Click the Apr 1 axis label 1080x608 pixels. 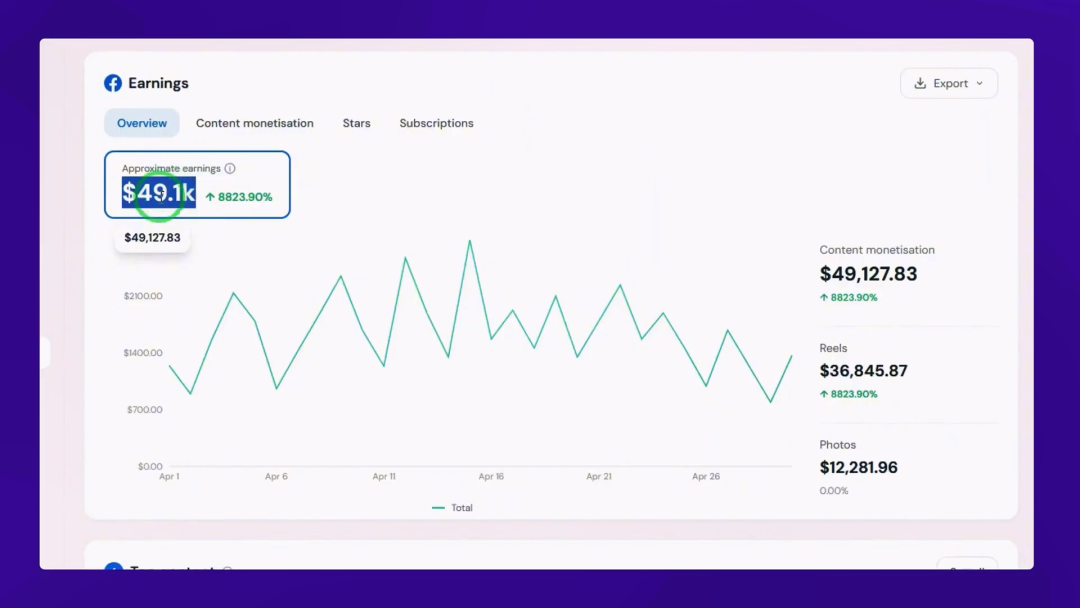[169, 476]
